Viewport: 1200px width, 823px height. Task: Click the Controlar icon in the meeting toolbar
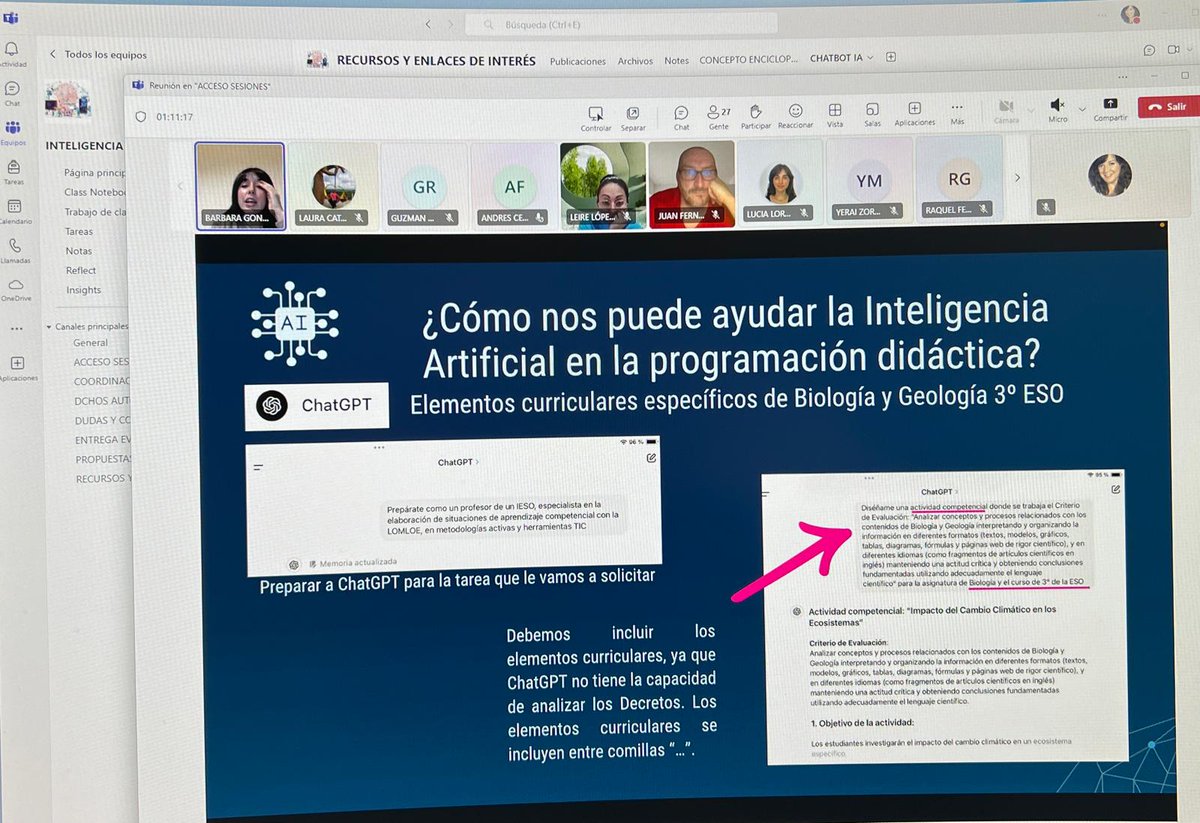pyautogui.click(x=596, y=112)
